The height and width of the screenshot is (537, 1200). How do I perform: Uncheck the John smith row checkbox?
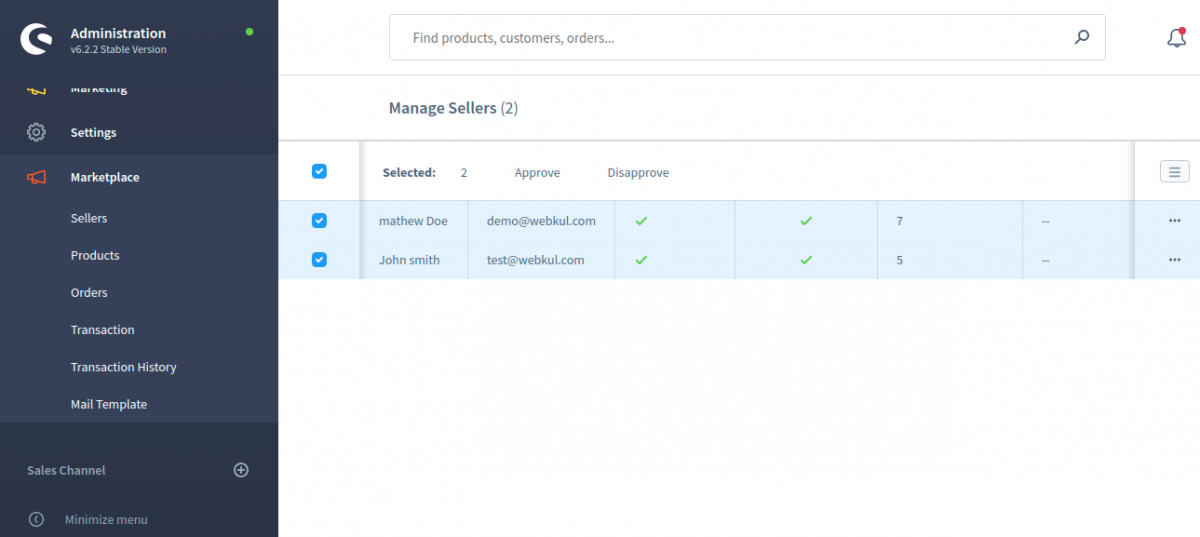319,259
